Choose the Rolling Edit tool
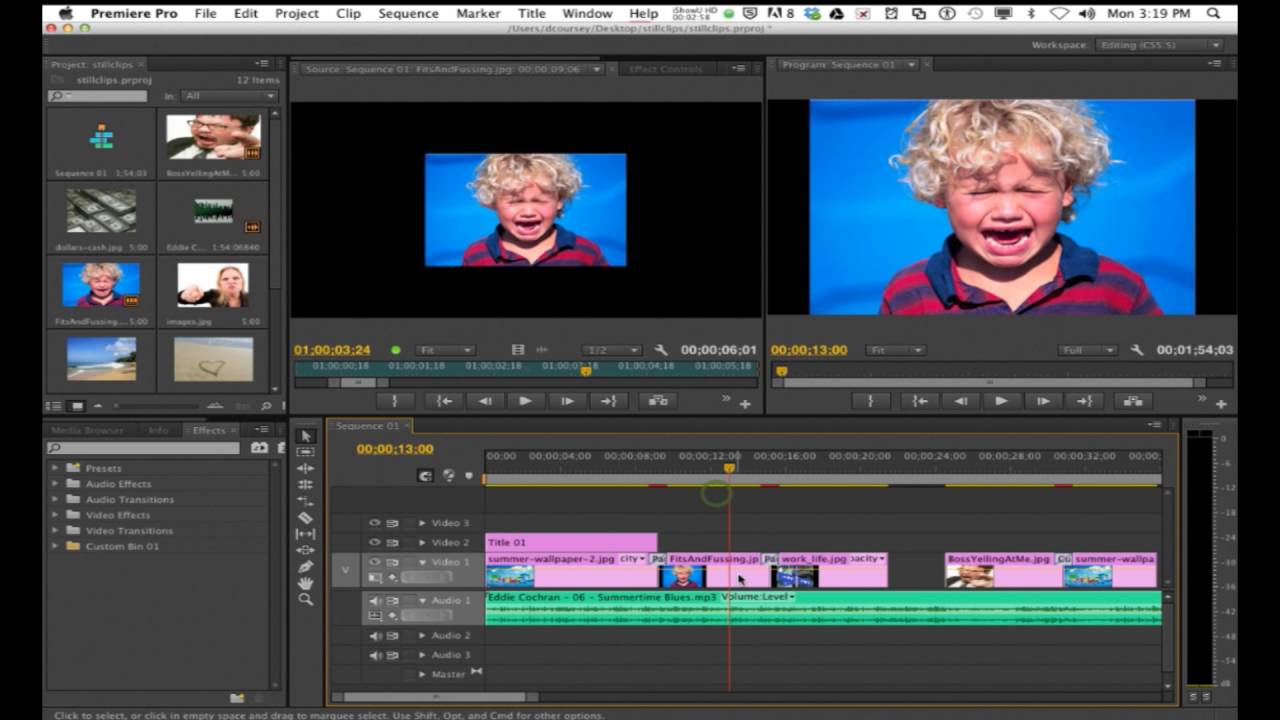 [x=306, y=484]
